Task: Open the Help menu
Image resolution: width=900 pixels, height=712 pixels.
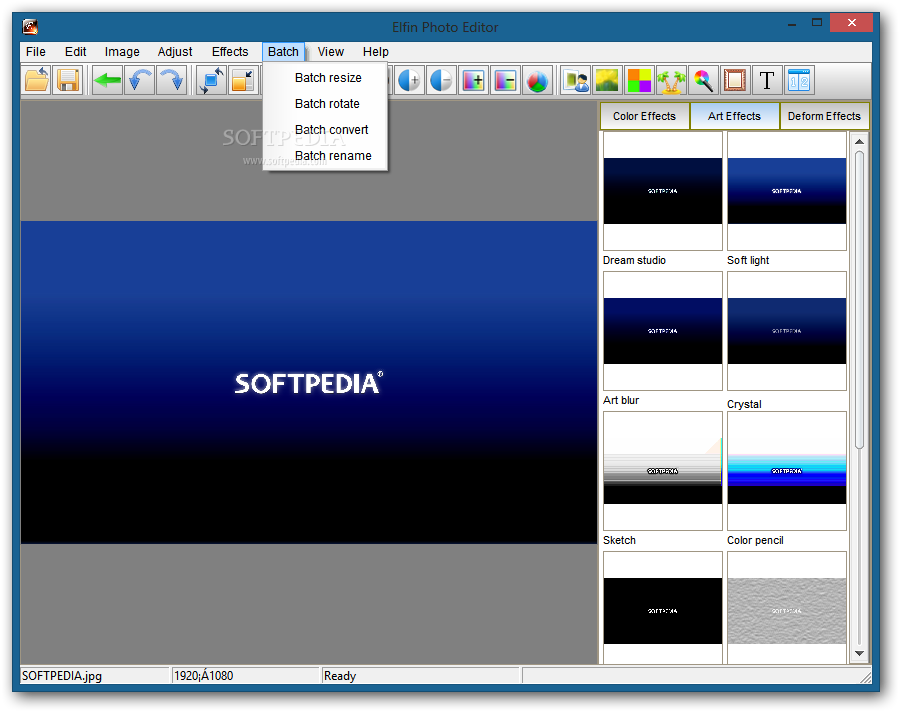Action: click(x=375, y=52)
